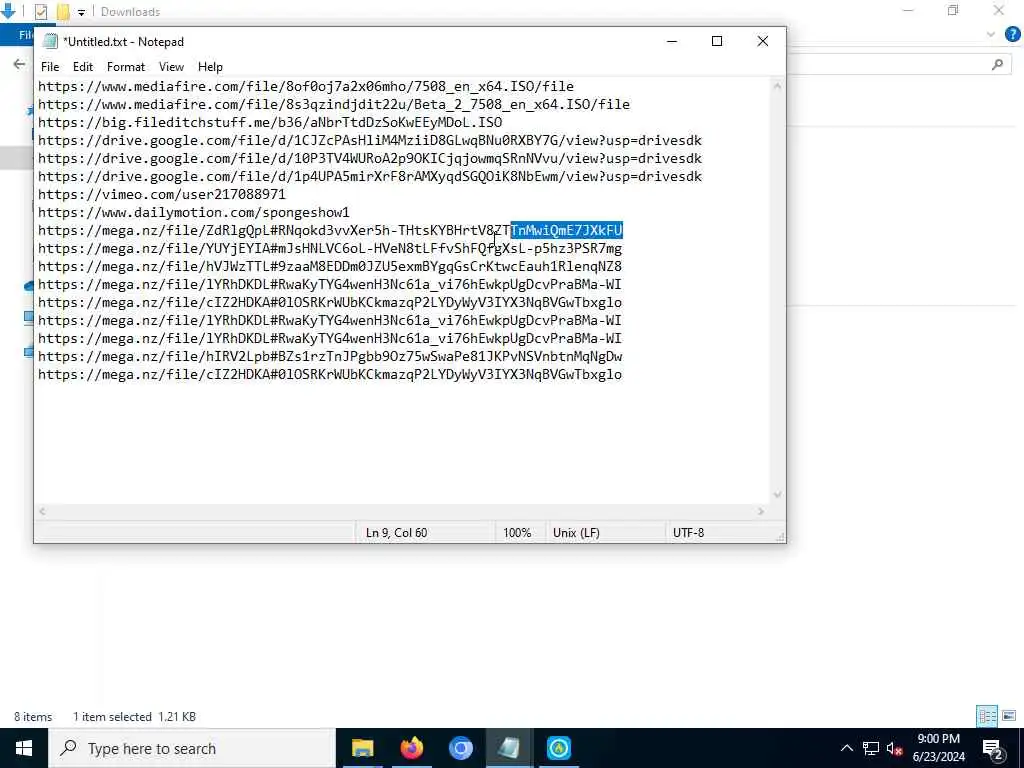1024x768 pixels.
Task: Click the 100% zoom status bar entry
Action: tap(517, 533)
